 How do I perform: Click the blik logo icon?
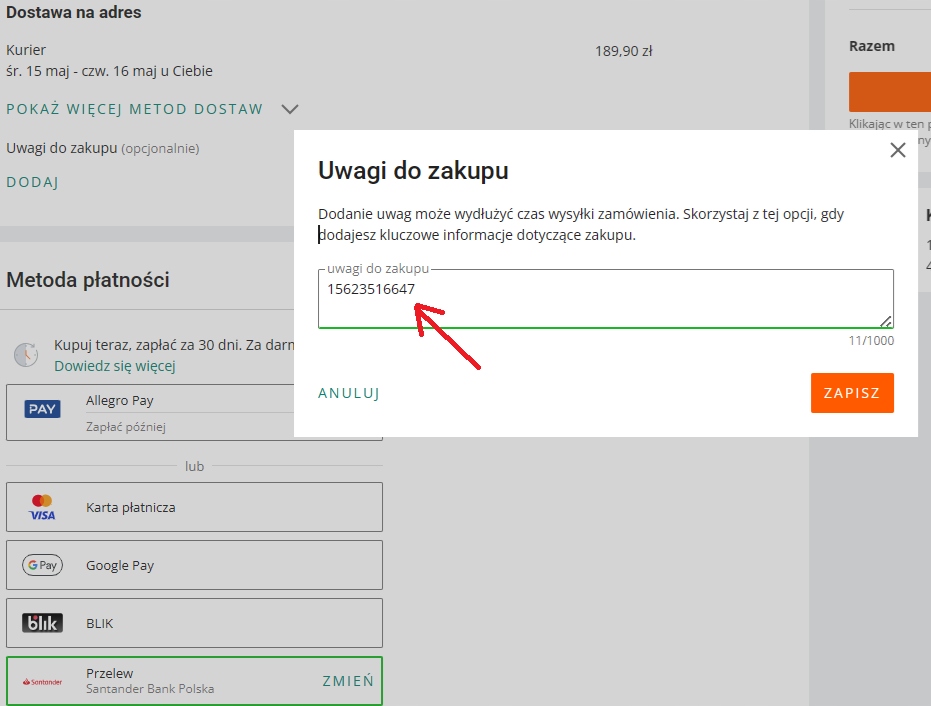[x=42, y=623]
